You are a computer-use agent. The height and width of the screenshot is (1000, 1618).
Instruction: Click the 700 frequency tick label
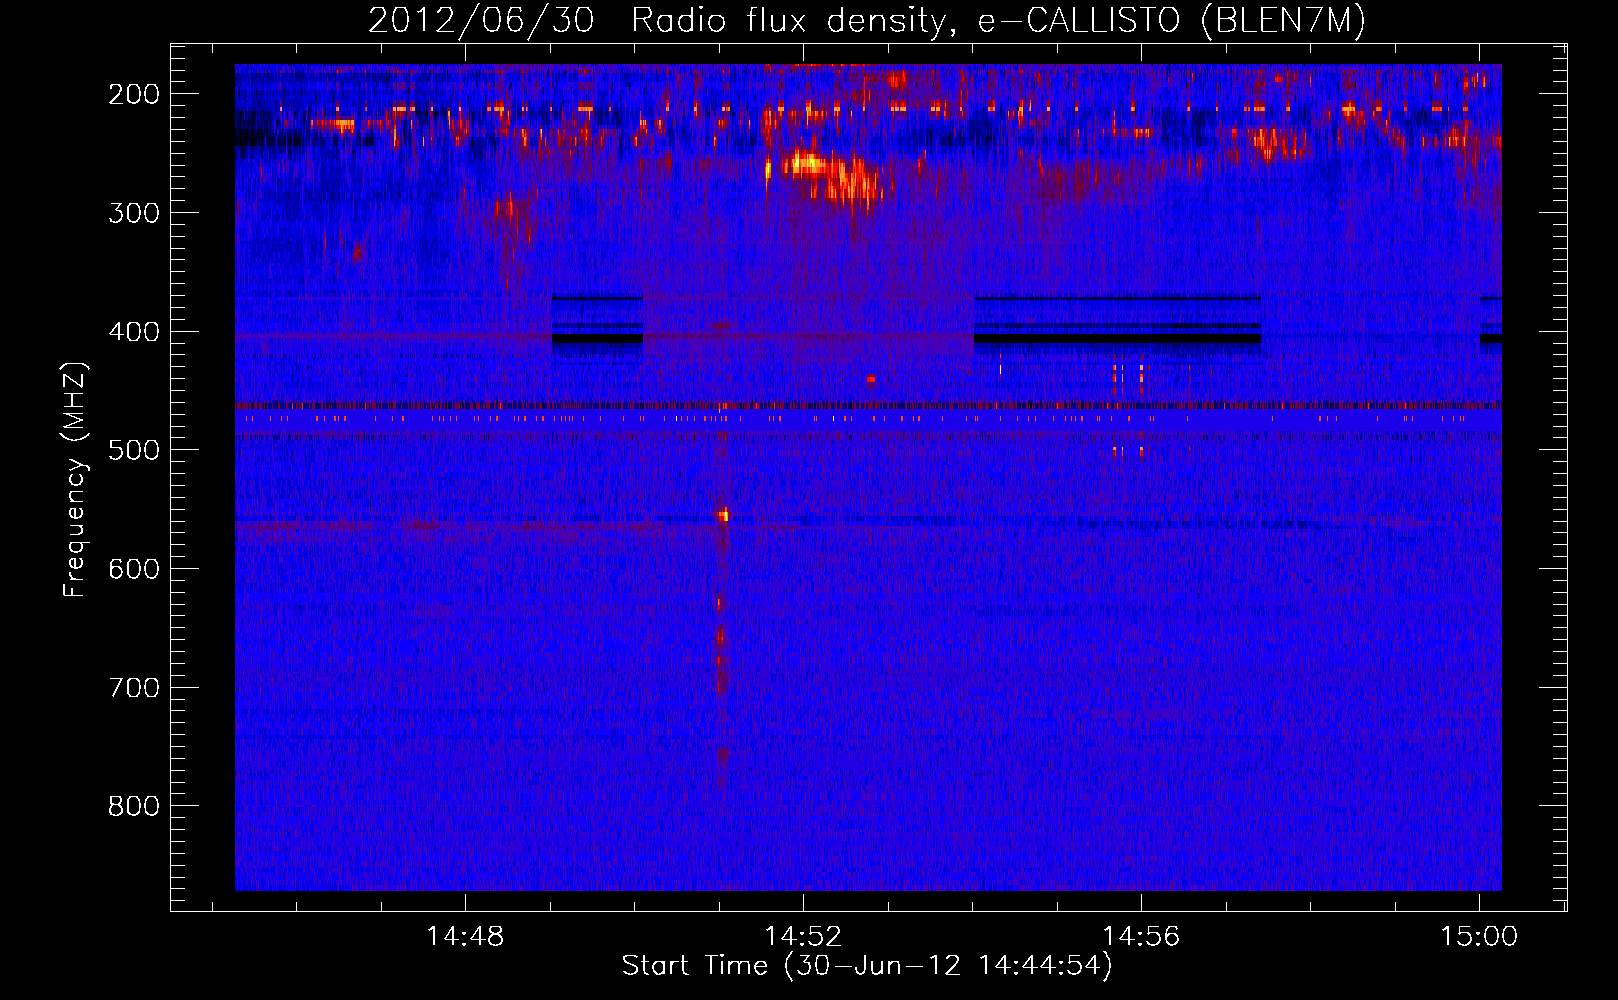pos(134,688)
